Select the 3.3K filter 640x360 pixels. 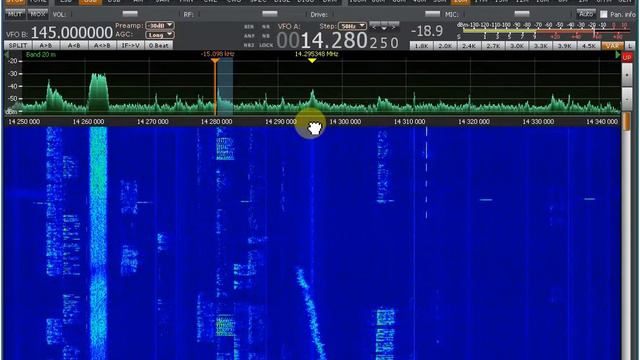[541, 46]
